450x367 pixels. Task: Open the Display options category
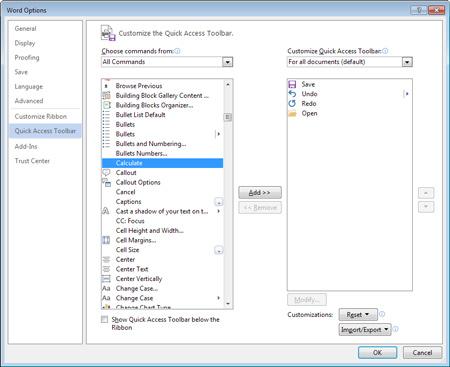pos(25,43)
